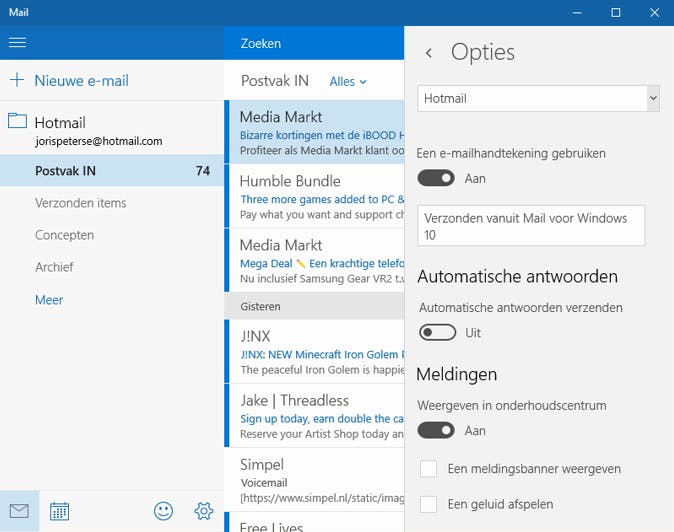The image size is (674, 532).
Task: Open the Hotmail account dropdown in Opties
Action: pos(538,98)
